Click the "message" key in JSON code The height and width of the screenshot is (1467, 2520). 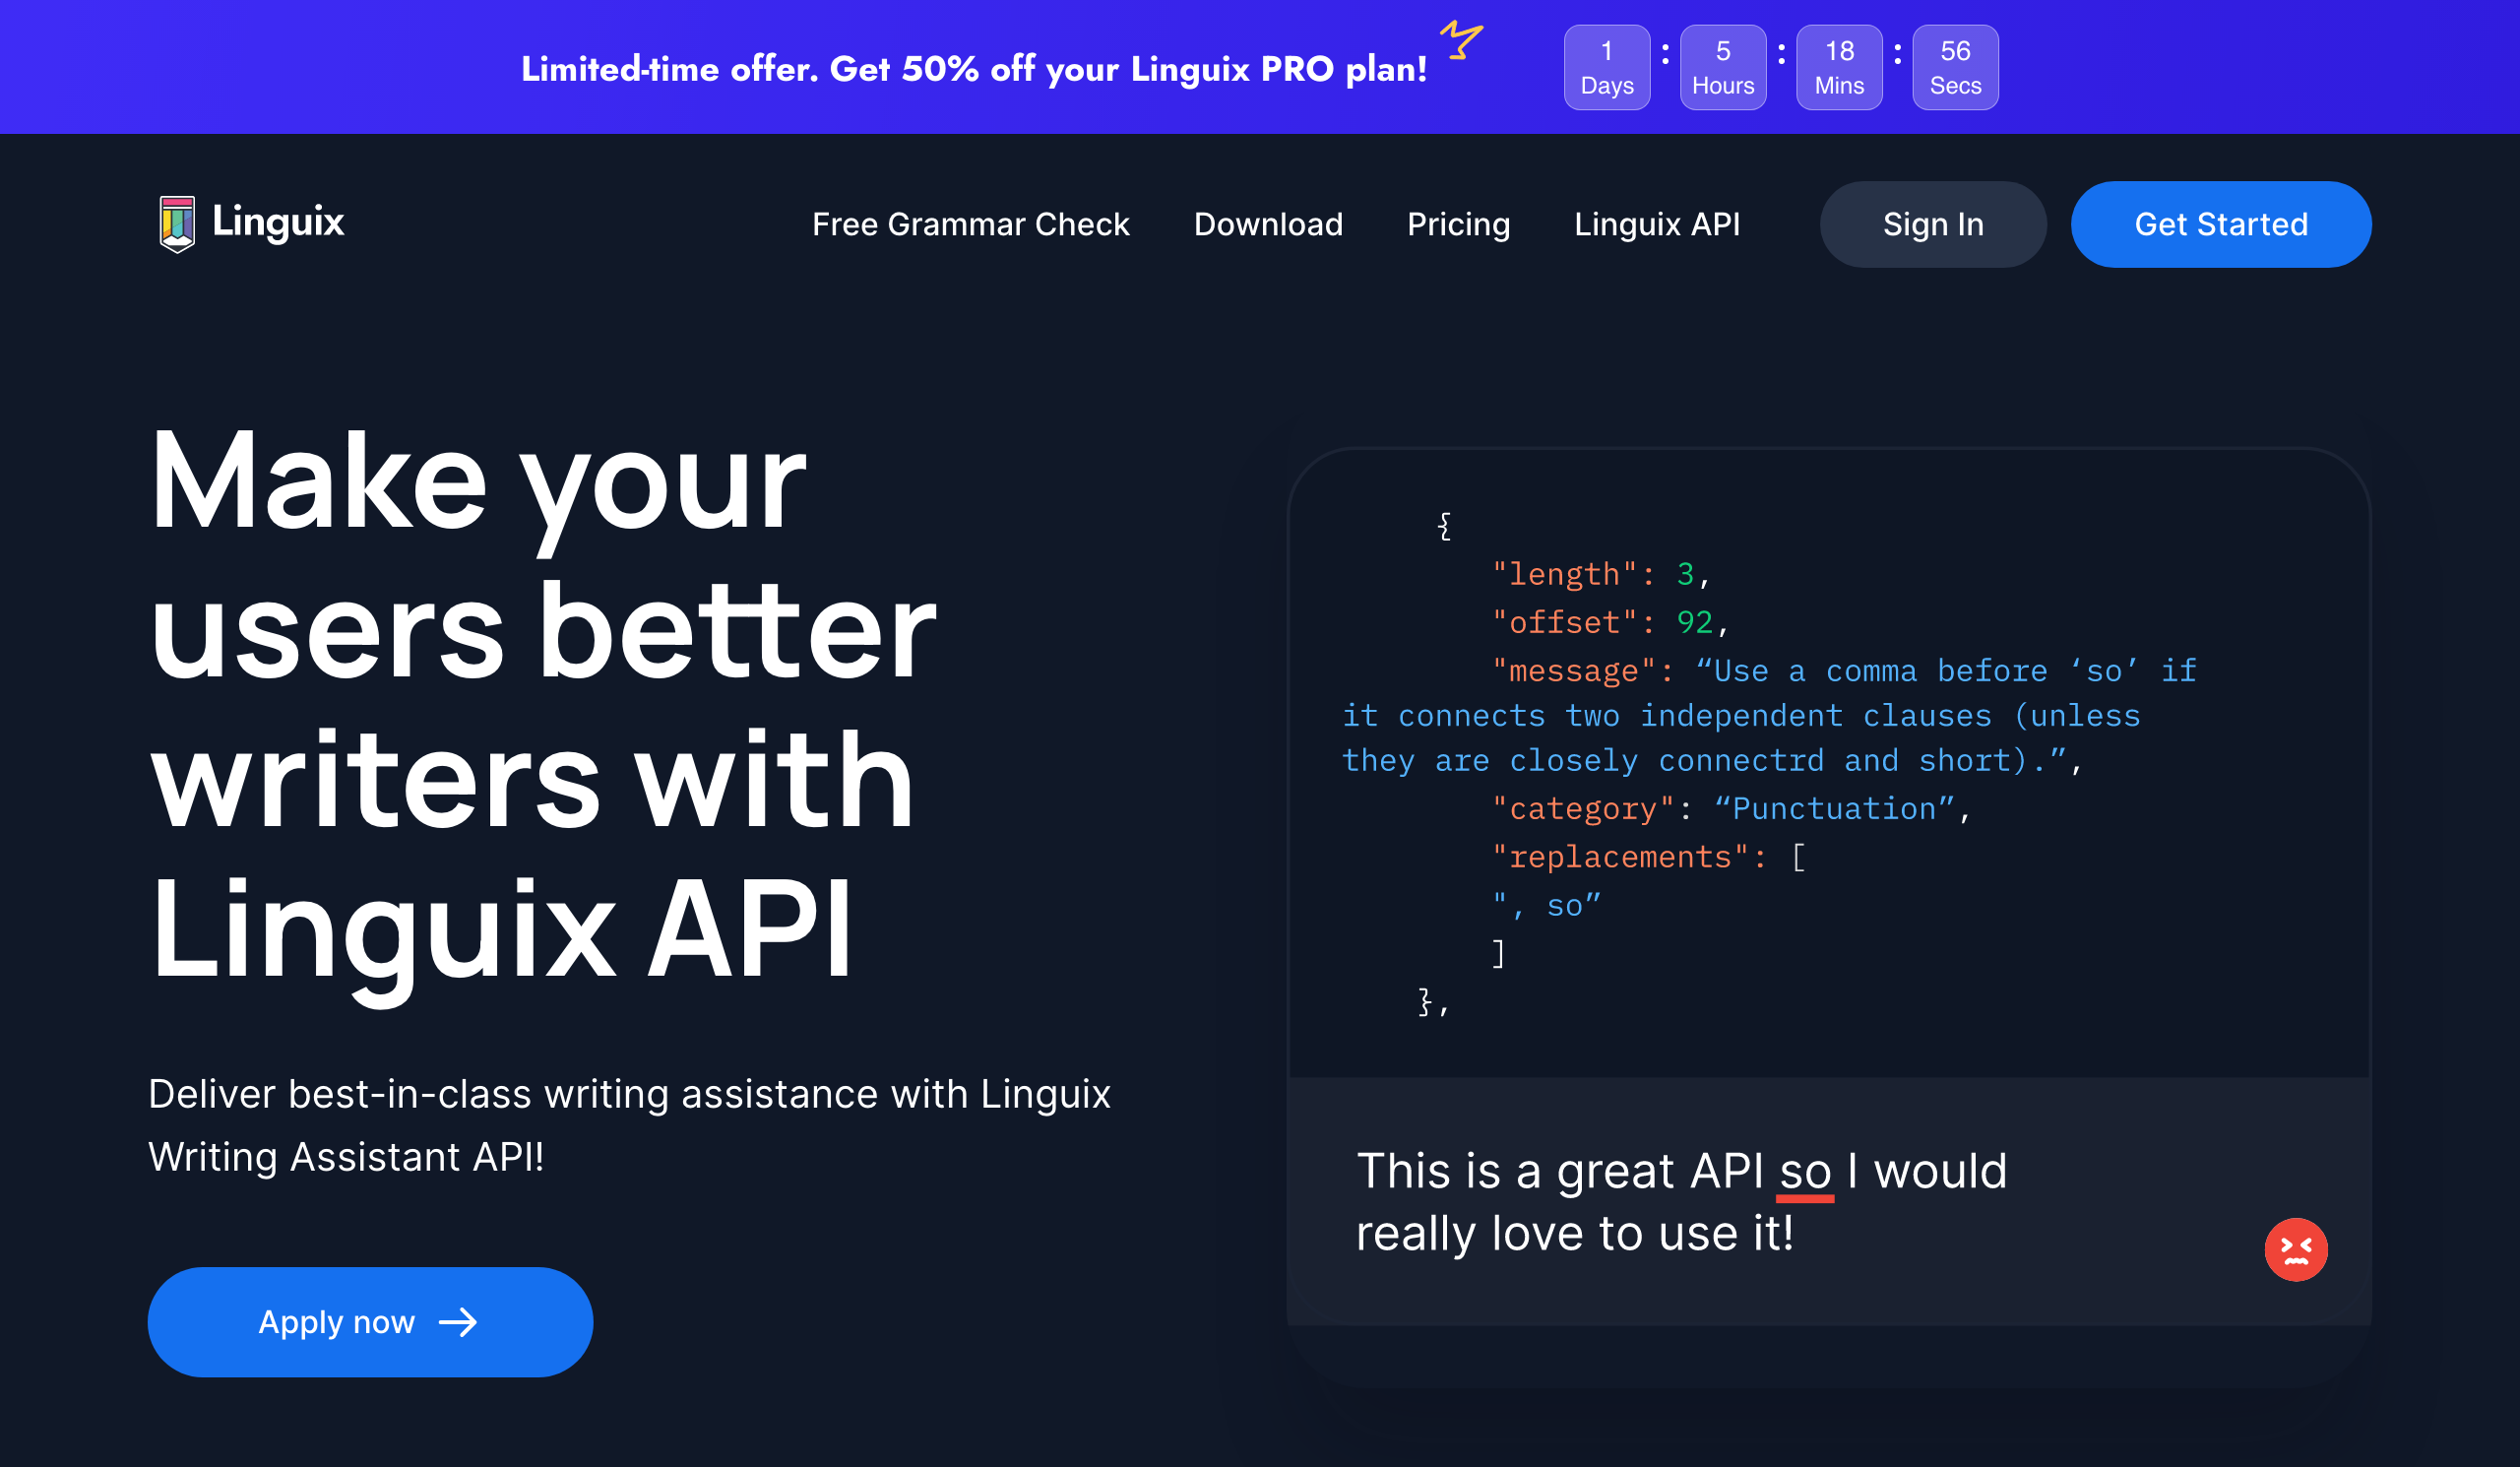click(1574, 670)
